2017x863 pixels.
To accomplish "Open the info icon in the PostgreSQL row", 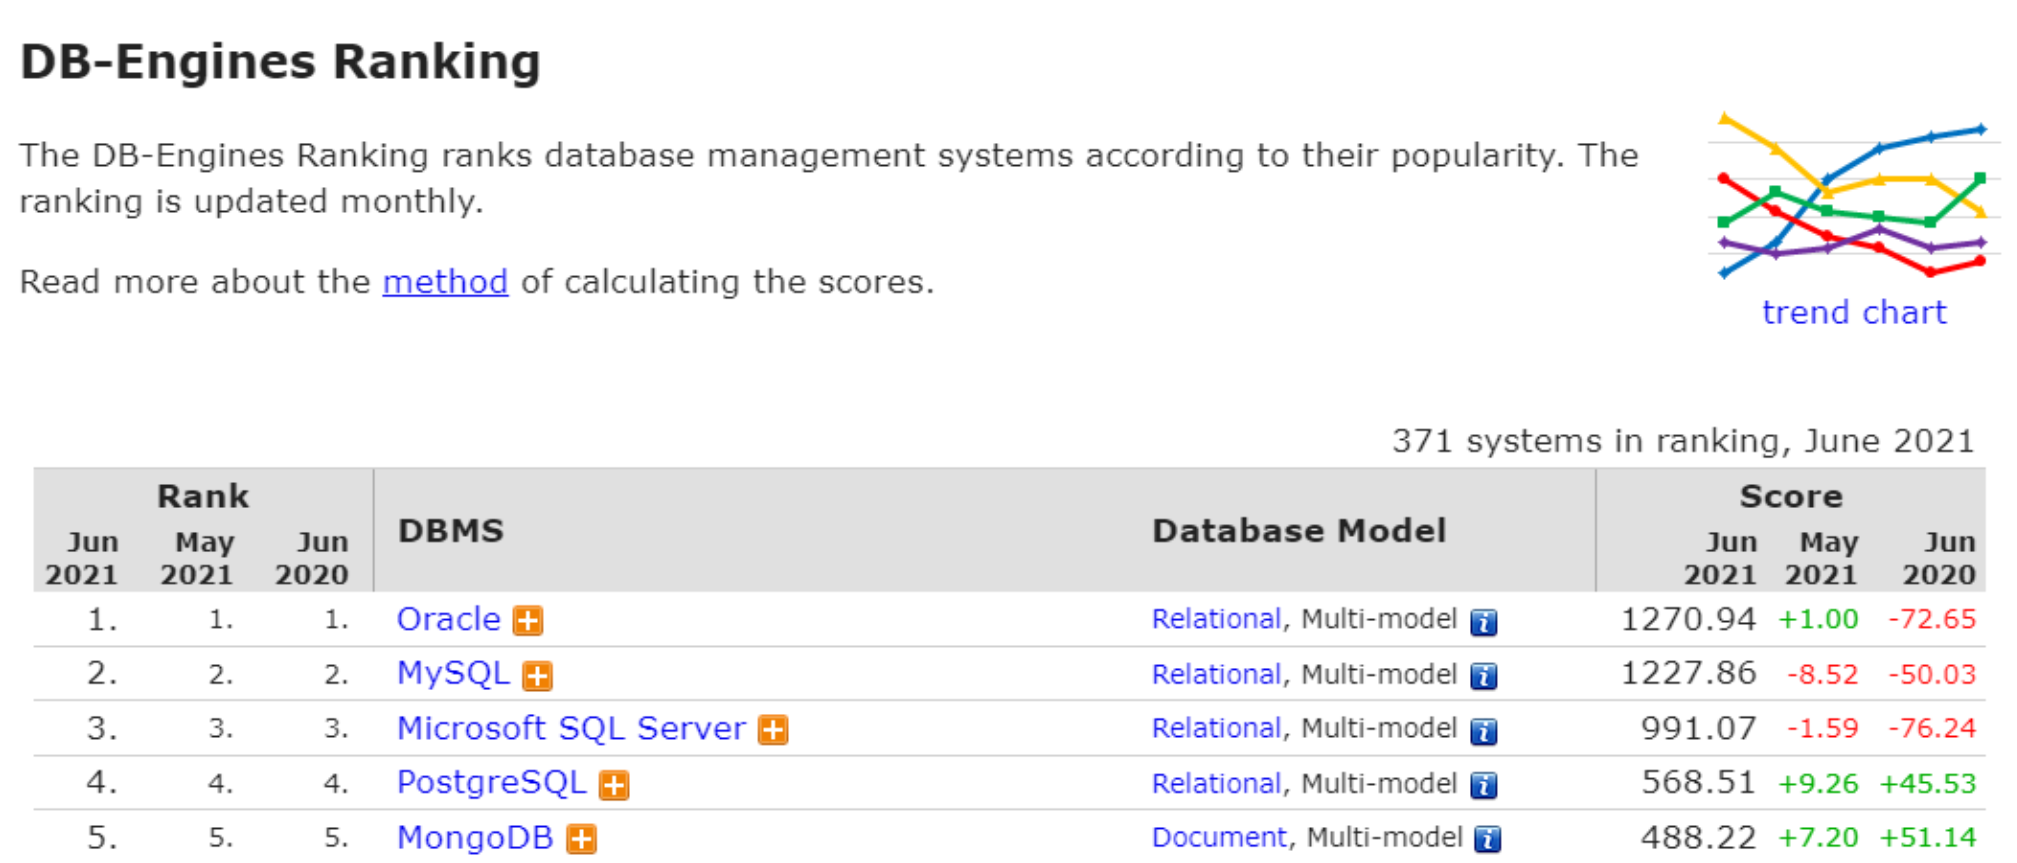I will (x=1484, y=786).
